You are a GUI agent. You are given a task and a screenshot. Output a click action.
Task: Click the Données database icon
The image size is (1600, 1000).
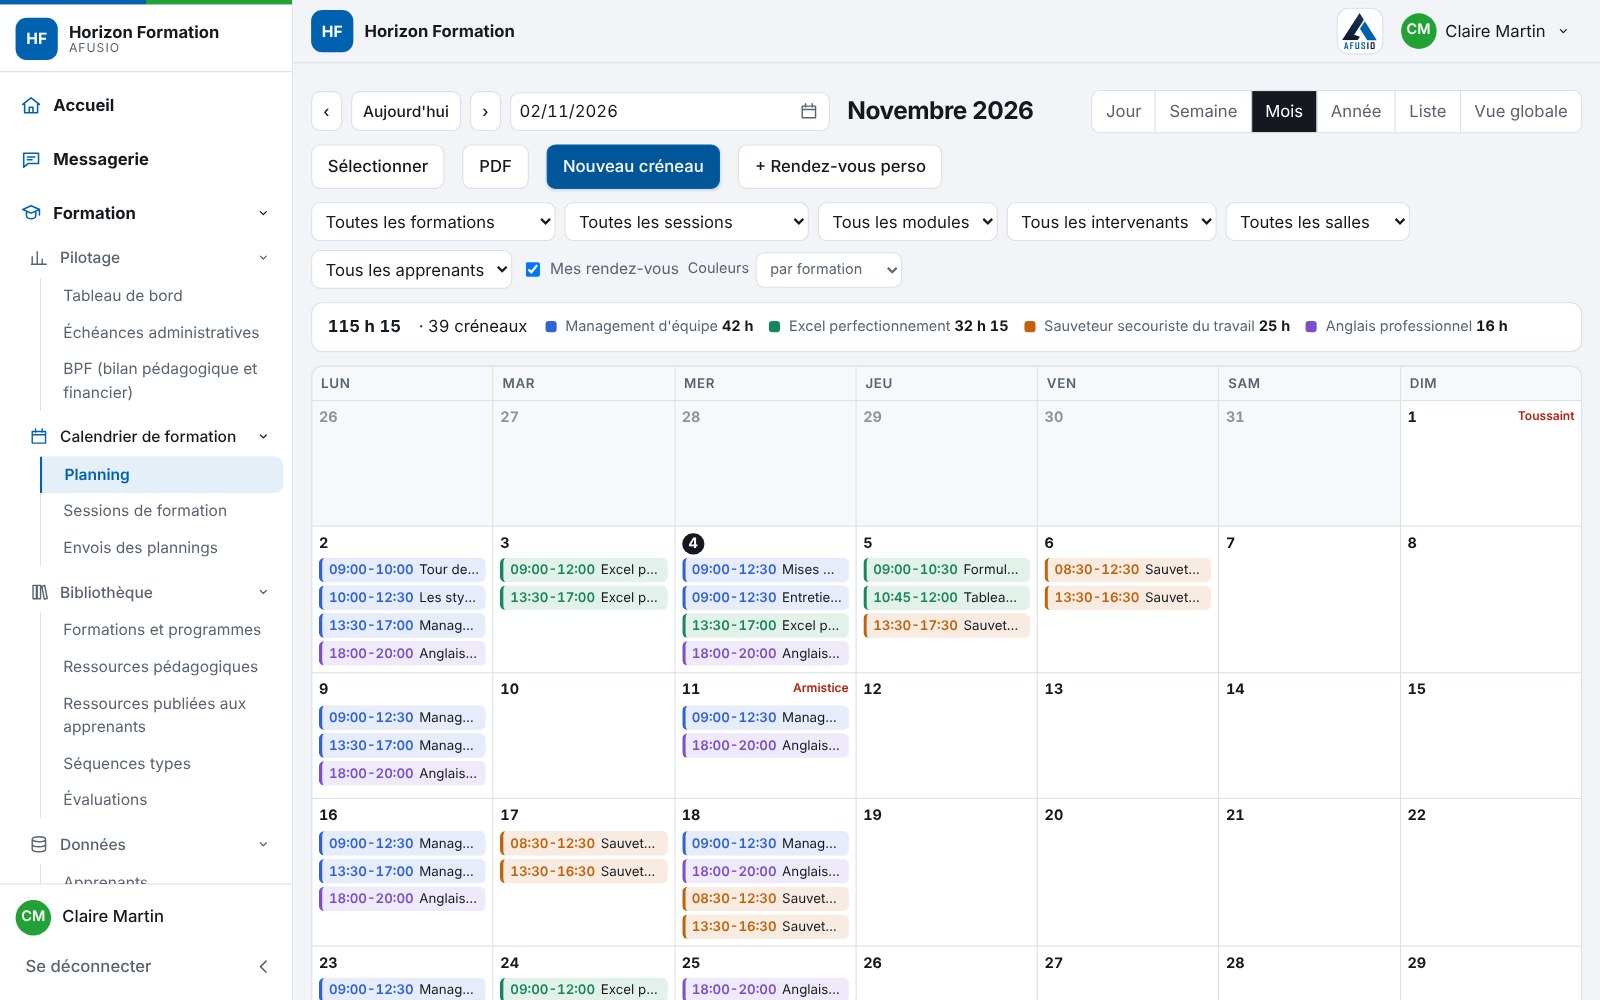pos(39,845)
